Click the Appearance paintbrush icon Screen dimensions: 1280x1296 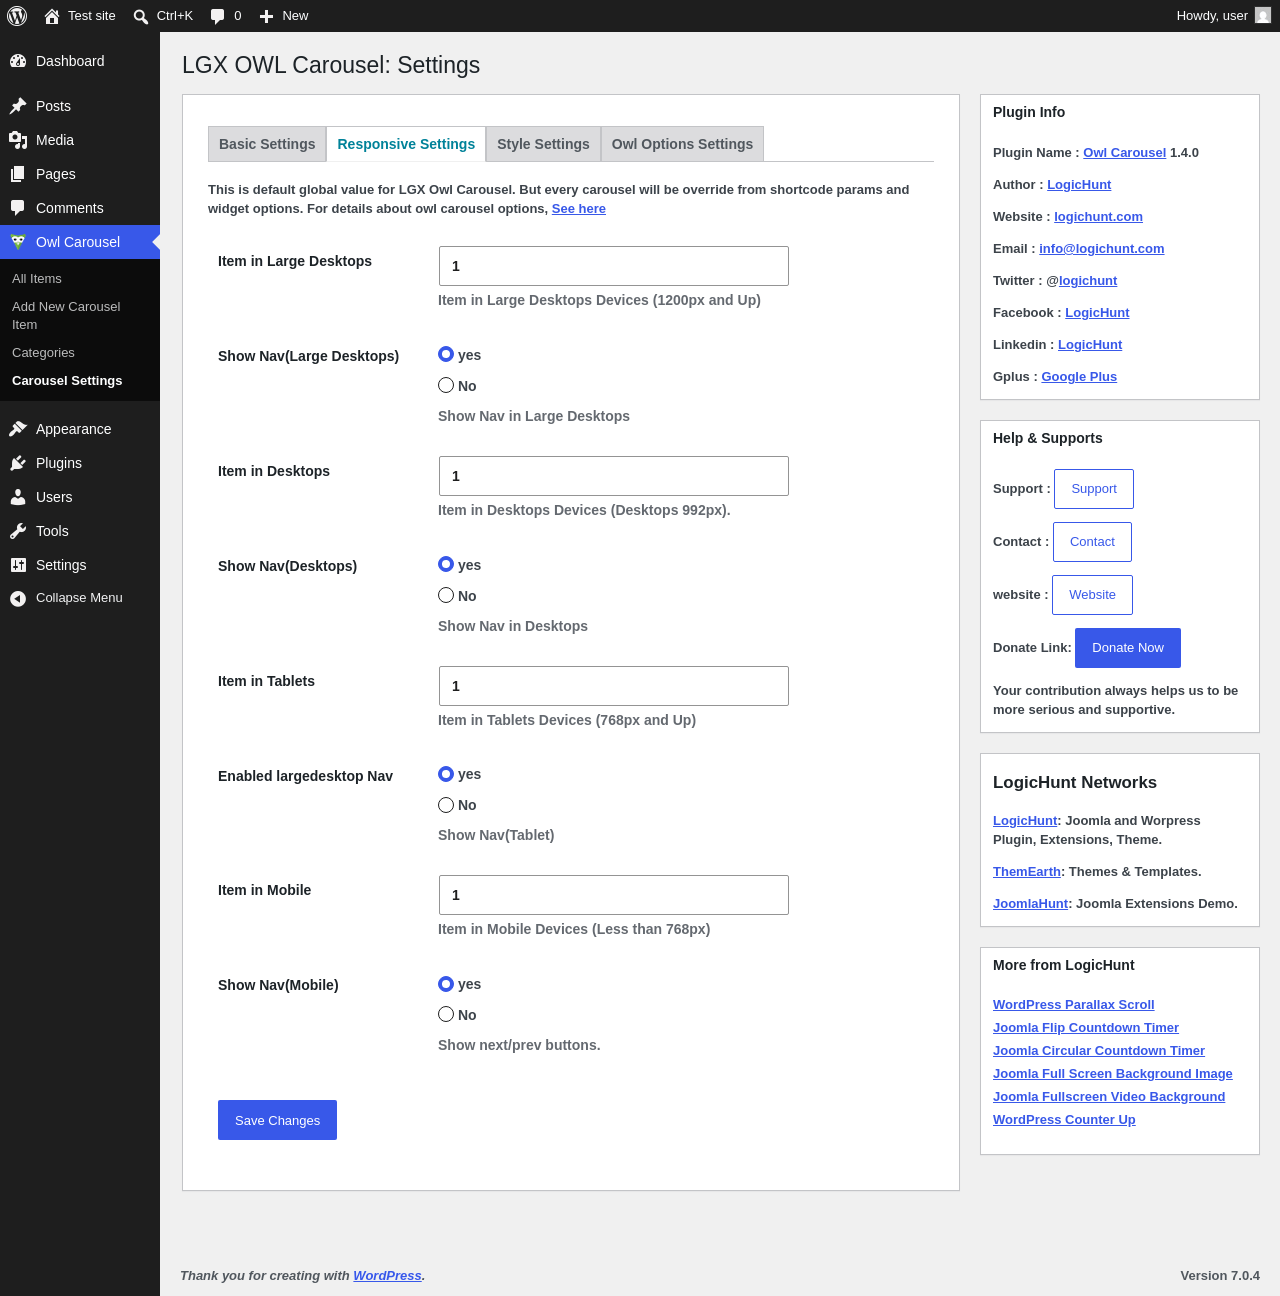(18, 429)
